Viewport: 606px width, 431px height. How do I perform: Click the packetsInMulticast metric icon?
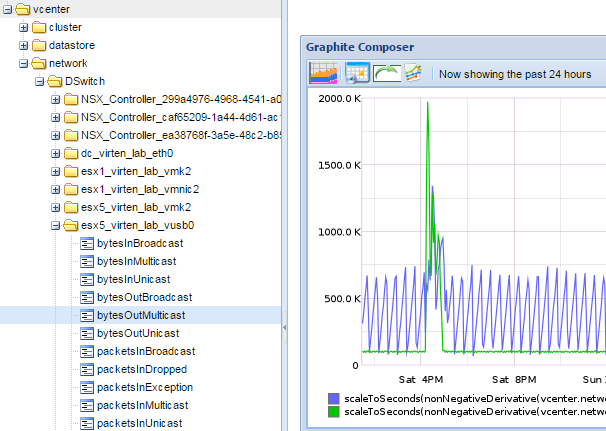(87, 405)
